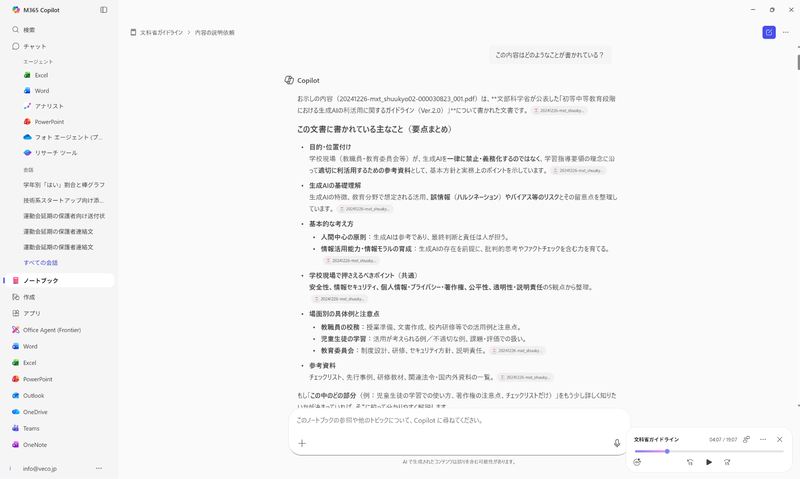The width and height of the screenshot is (800, 479).
Task: Collapse the sidebar with the panel icon
Action: coord(104,10)
